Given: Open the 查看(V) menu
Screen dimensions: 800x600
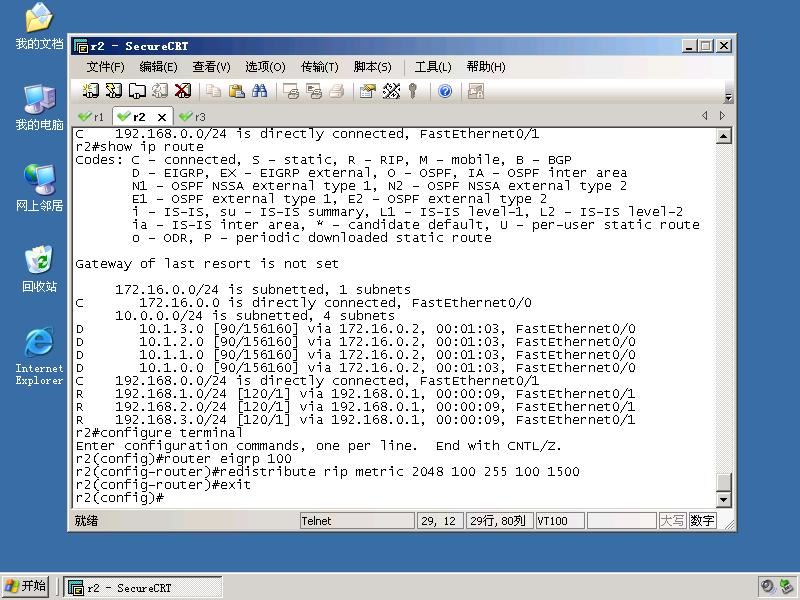Looking at the screenshot, I should (211, 67).
